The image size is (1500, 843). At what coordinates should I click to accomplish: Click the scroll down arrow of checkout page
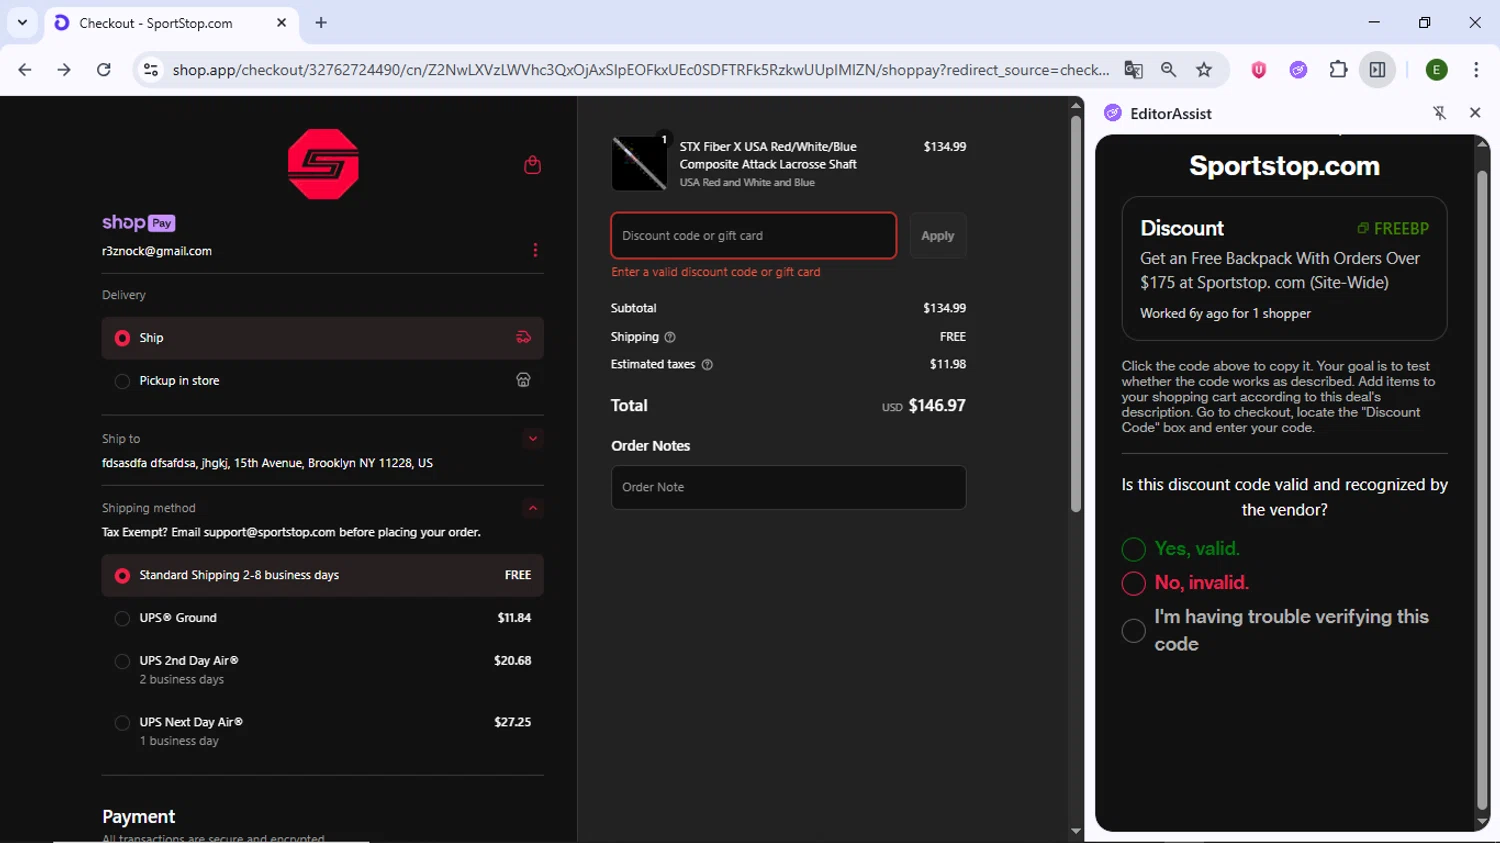click(x=1076, y=831)
